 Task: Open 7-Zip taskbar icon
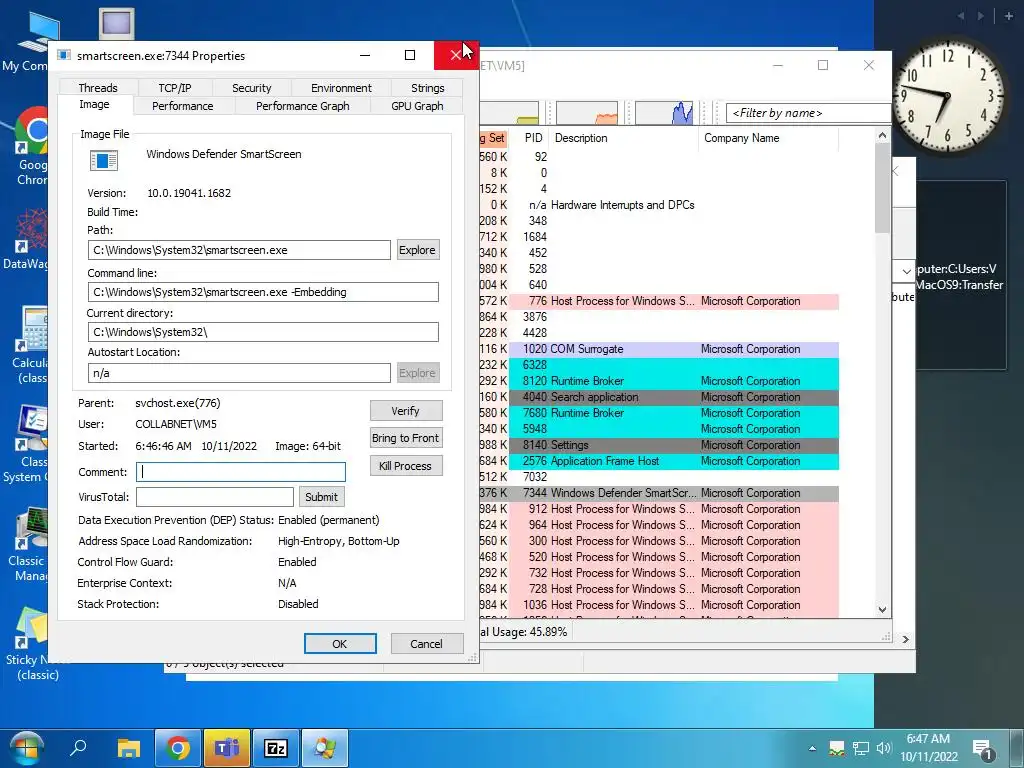[x=276, y=748]
